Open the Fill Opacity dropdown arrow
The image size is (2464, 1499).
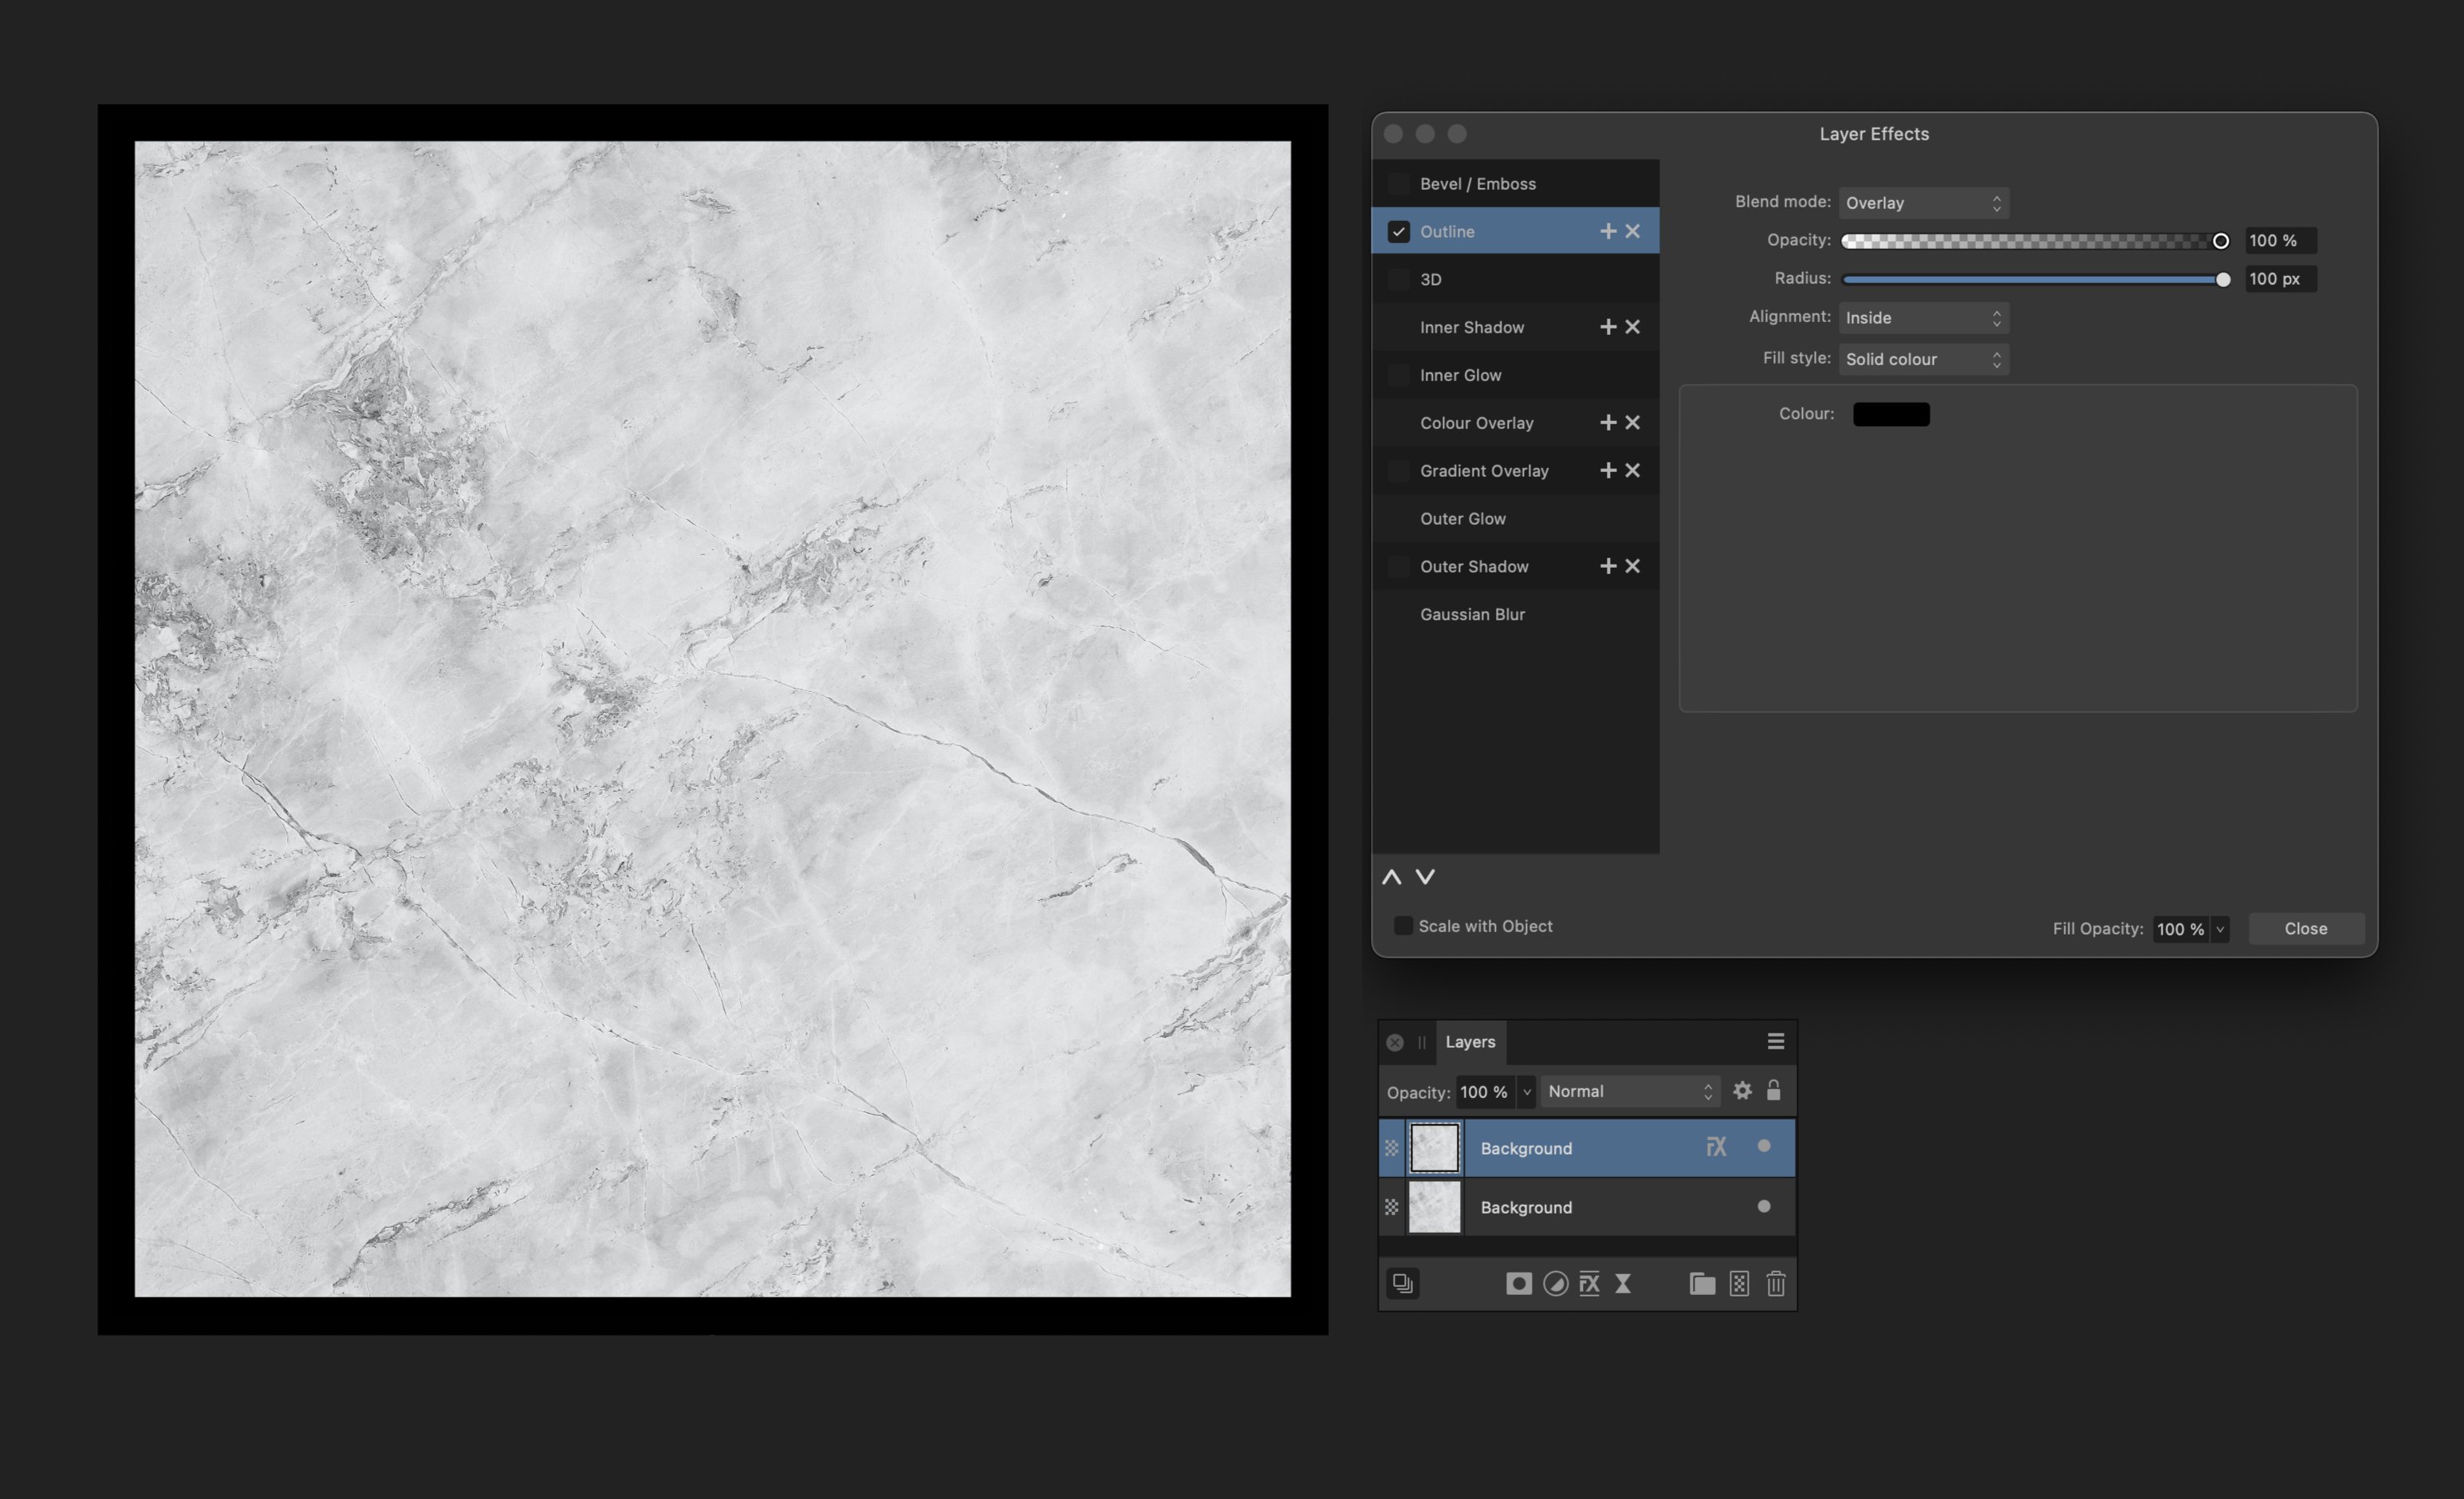2219,929
